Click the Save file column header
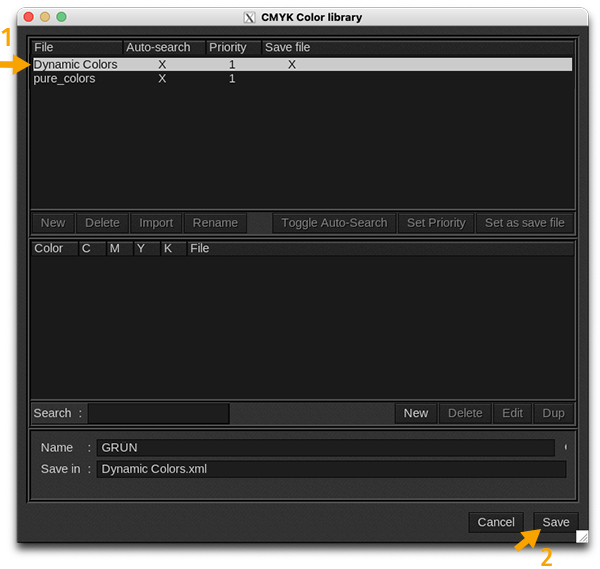 418,47
